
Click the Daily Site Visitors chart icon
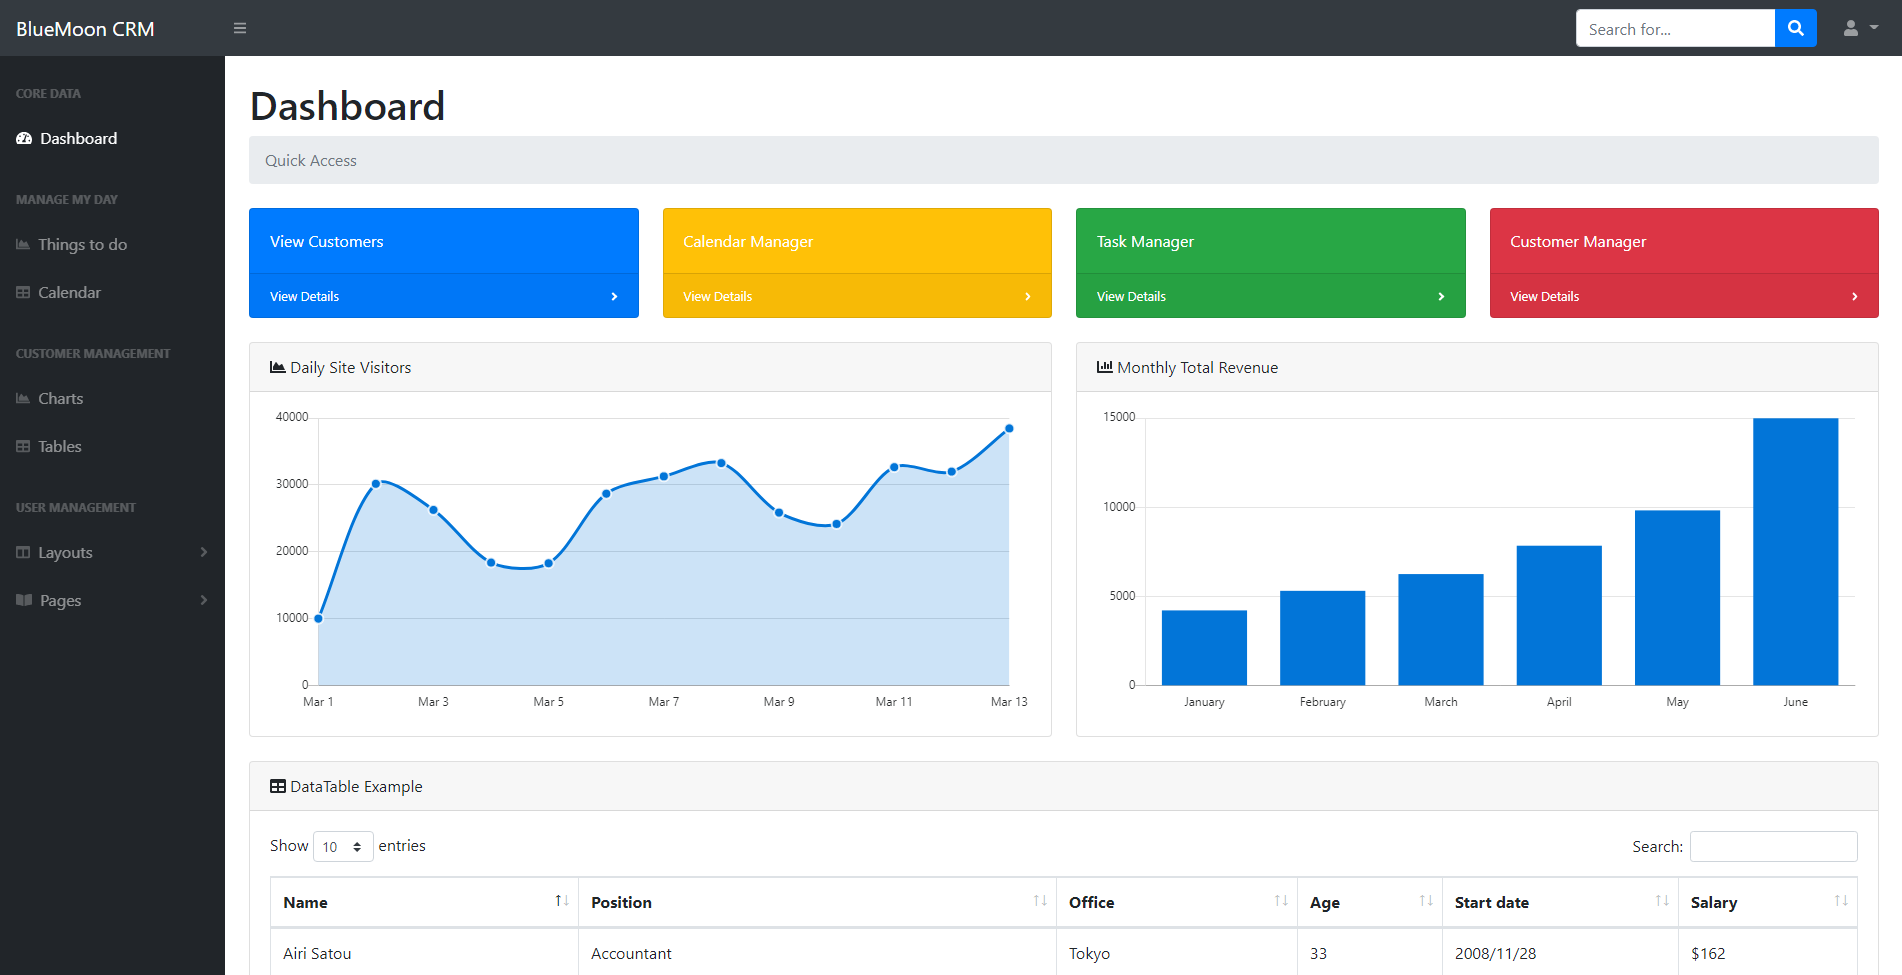pyautogui.click(x=277, y=367)
